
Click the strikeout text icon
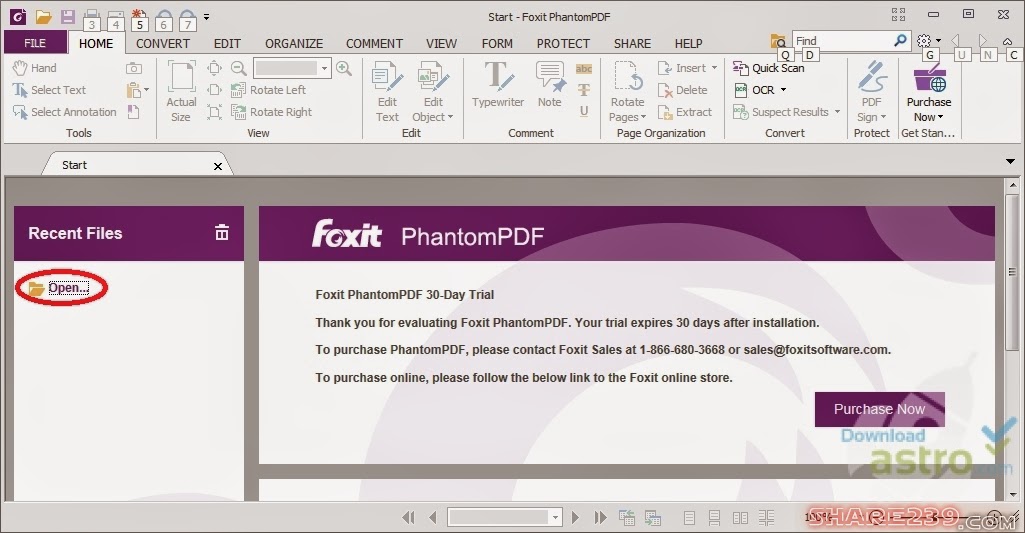pos(584,90)
